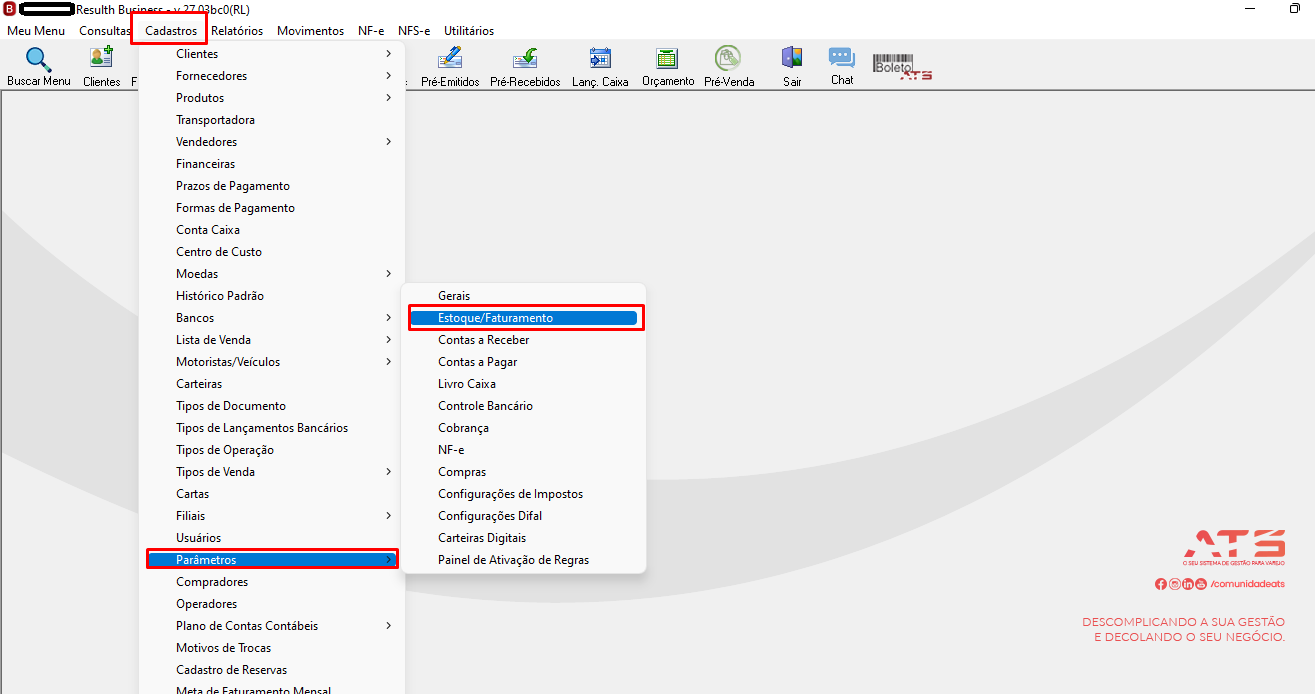Open the Consultas menu
1315x694 pixels.
[x=104, y=31]
